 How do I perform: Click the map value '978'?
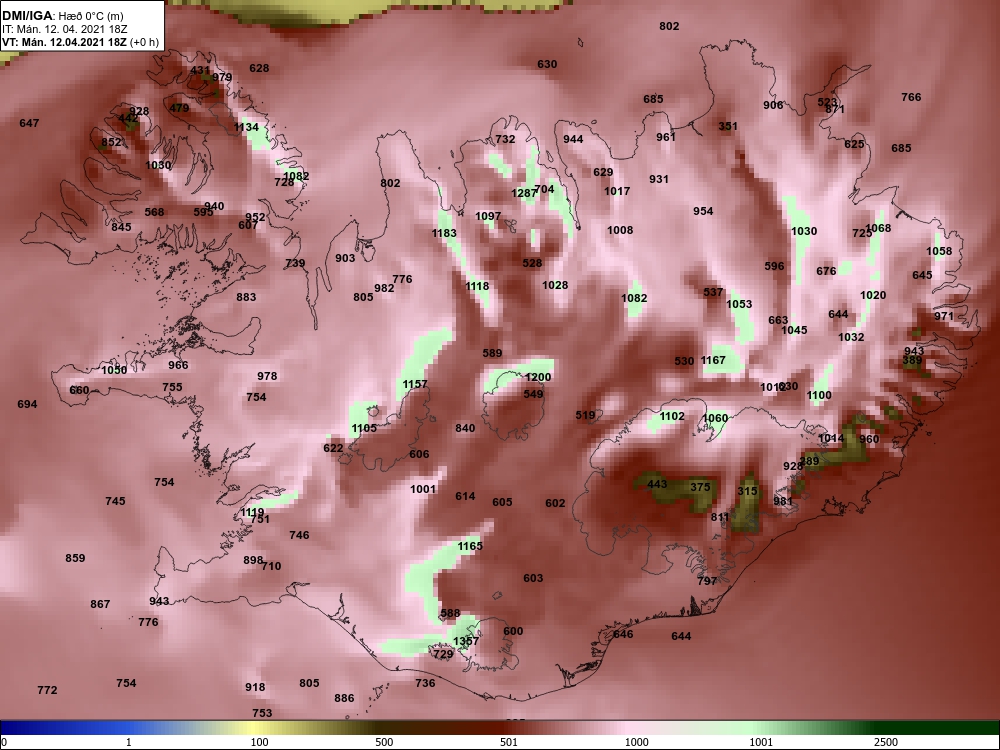[267, 376]
